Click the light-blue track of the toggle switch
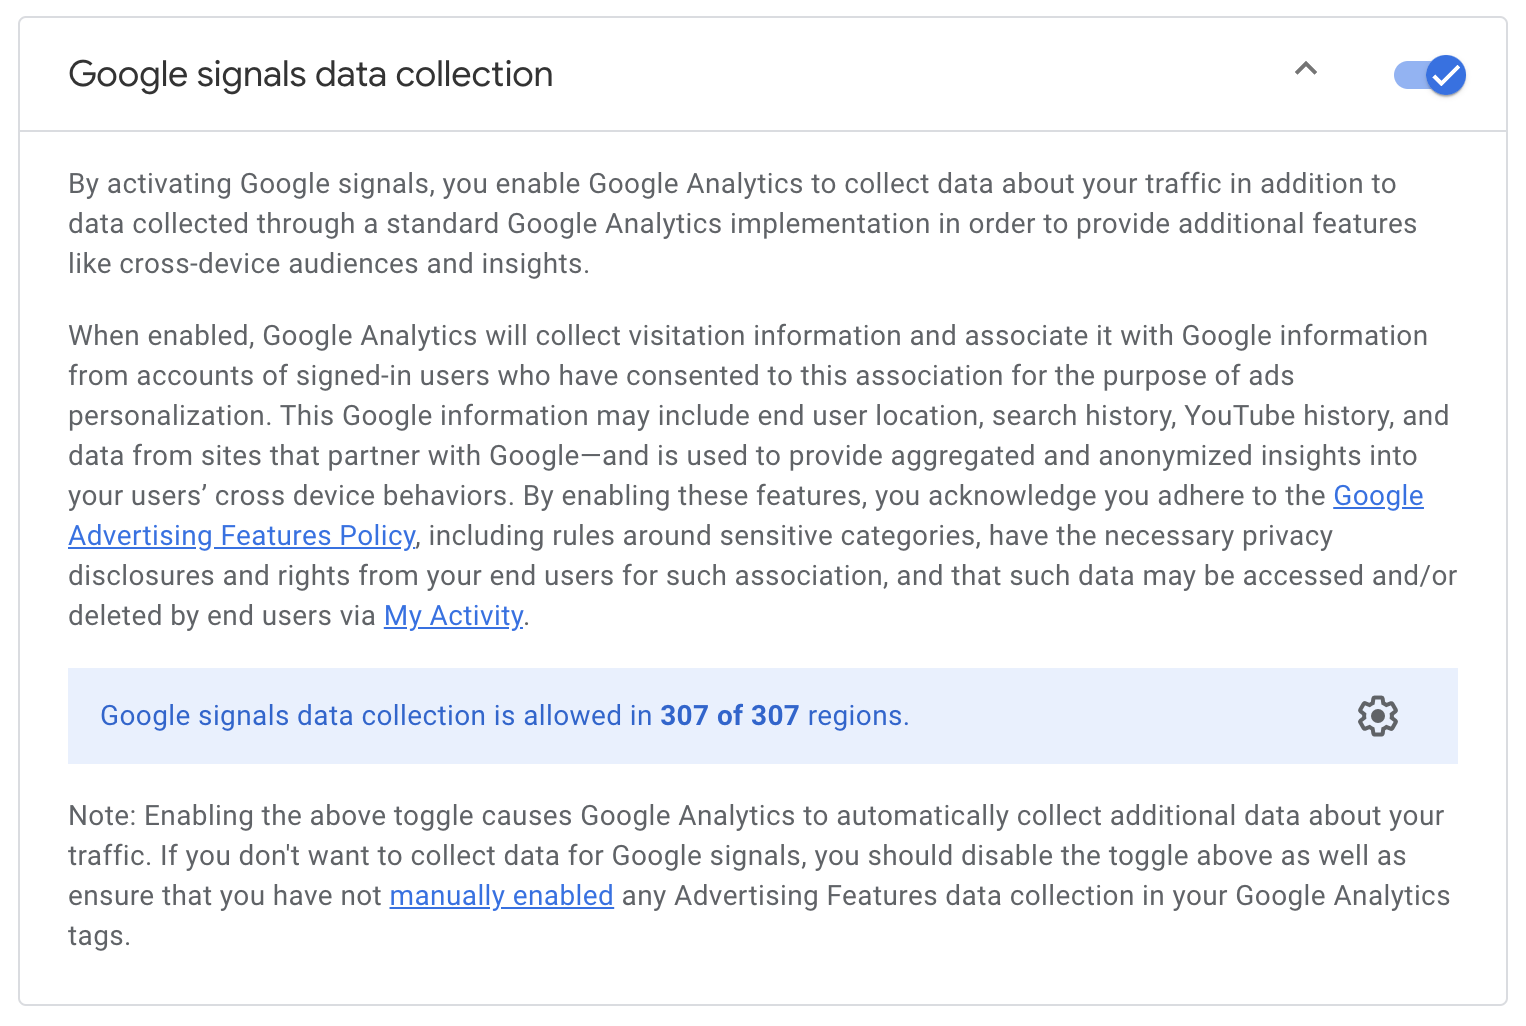This screenshot has width=1526, height=1026. click(x=1409, y=75)
